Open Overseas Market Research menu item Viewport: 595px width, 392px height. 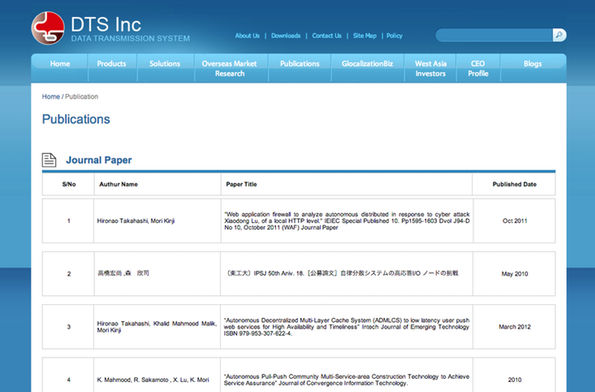tap(230, 69)
